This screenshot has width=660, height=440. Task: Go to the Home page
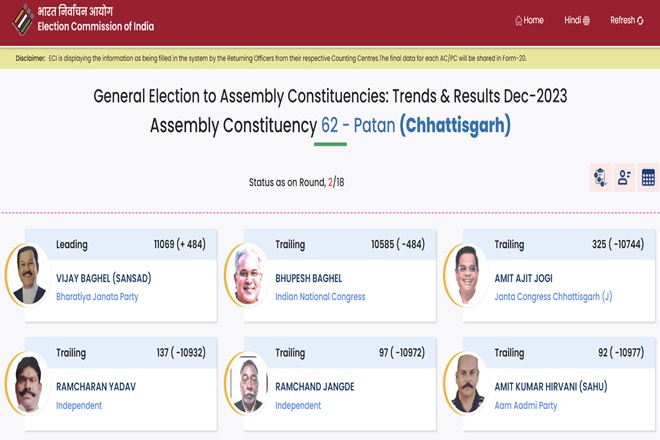pyautogui.click(x=529, y=20)
